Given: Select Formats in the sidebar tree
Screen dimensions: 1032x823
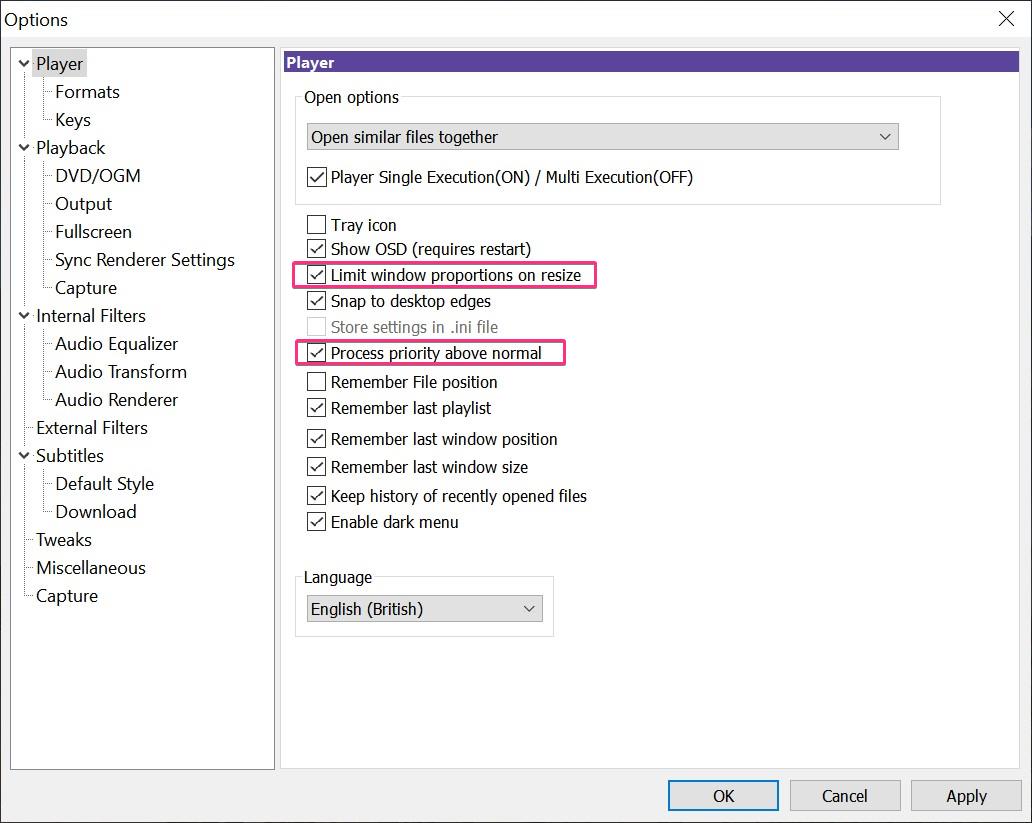Looking at the screenshot, I should pyautogui.click(x=86, y=91).
